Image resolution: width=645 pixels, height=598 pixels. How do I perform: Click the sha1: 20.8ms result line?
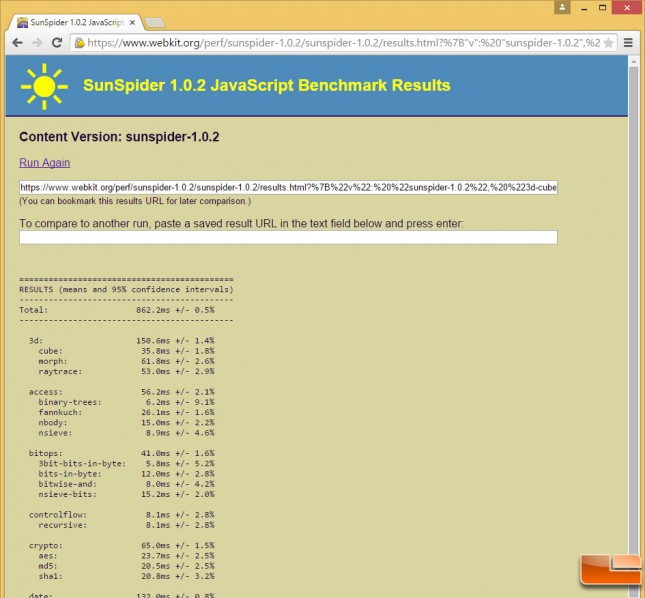[127, 577]
